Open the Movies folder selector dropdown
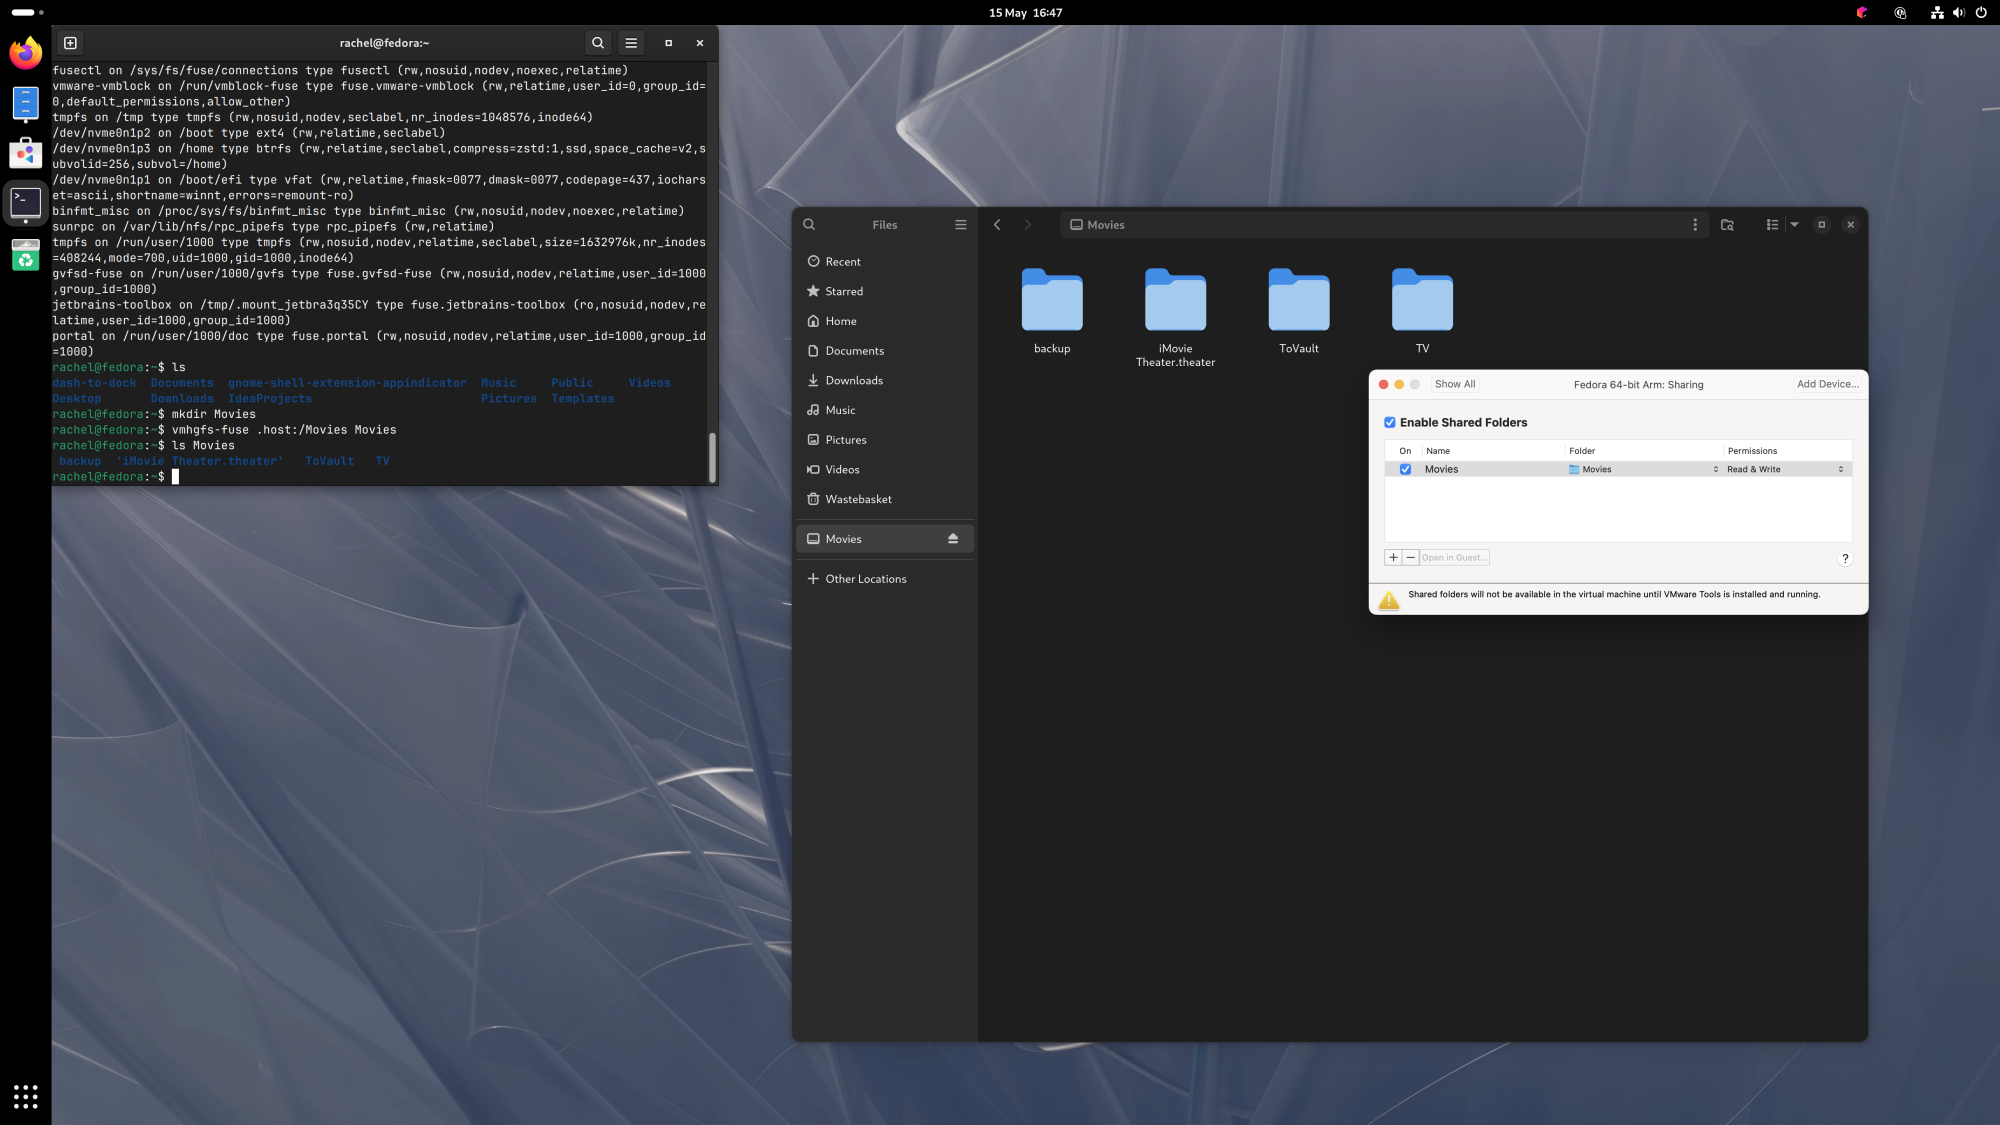Viewport: 2000px width, 1125px height. point(1643,469)
